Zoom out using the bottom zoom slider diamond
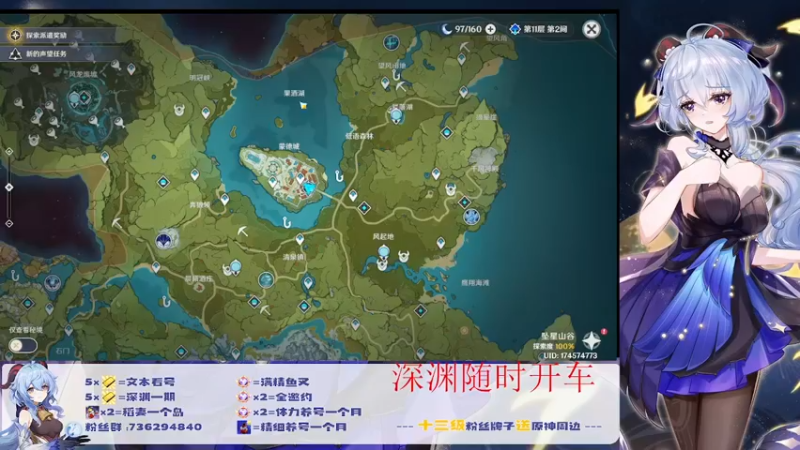 9,223
